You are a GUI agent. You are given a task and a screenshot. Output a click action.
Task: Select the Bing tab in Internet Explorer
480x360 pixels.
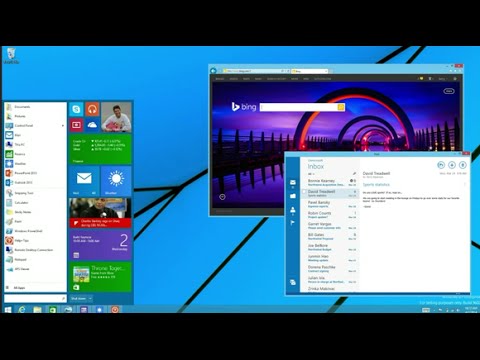coord(309,71)
